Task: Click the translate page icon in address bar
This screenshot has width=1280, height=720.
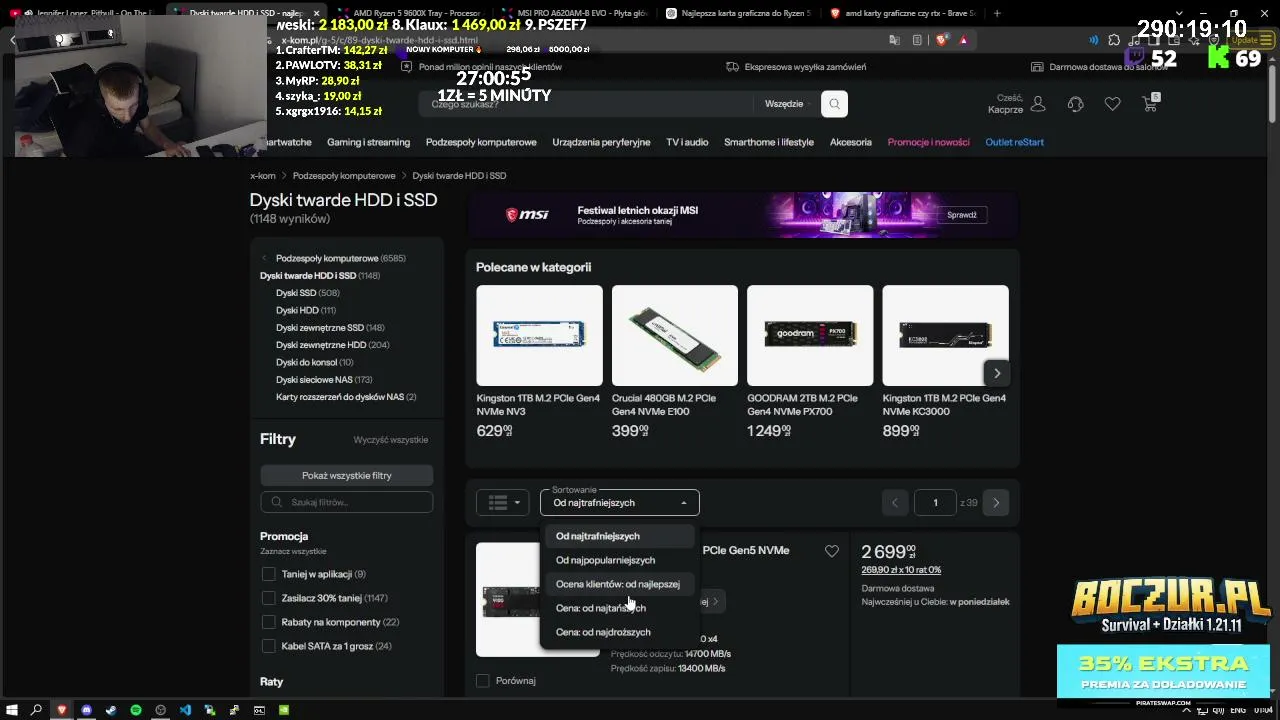Action: click(x=894, y=40)
